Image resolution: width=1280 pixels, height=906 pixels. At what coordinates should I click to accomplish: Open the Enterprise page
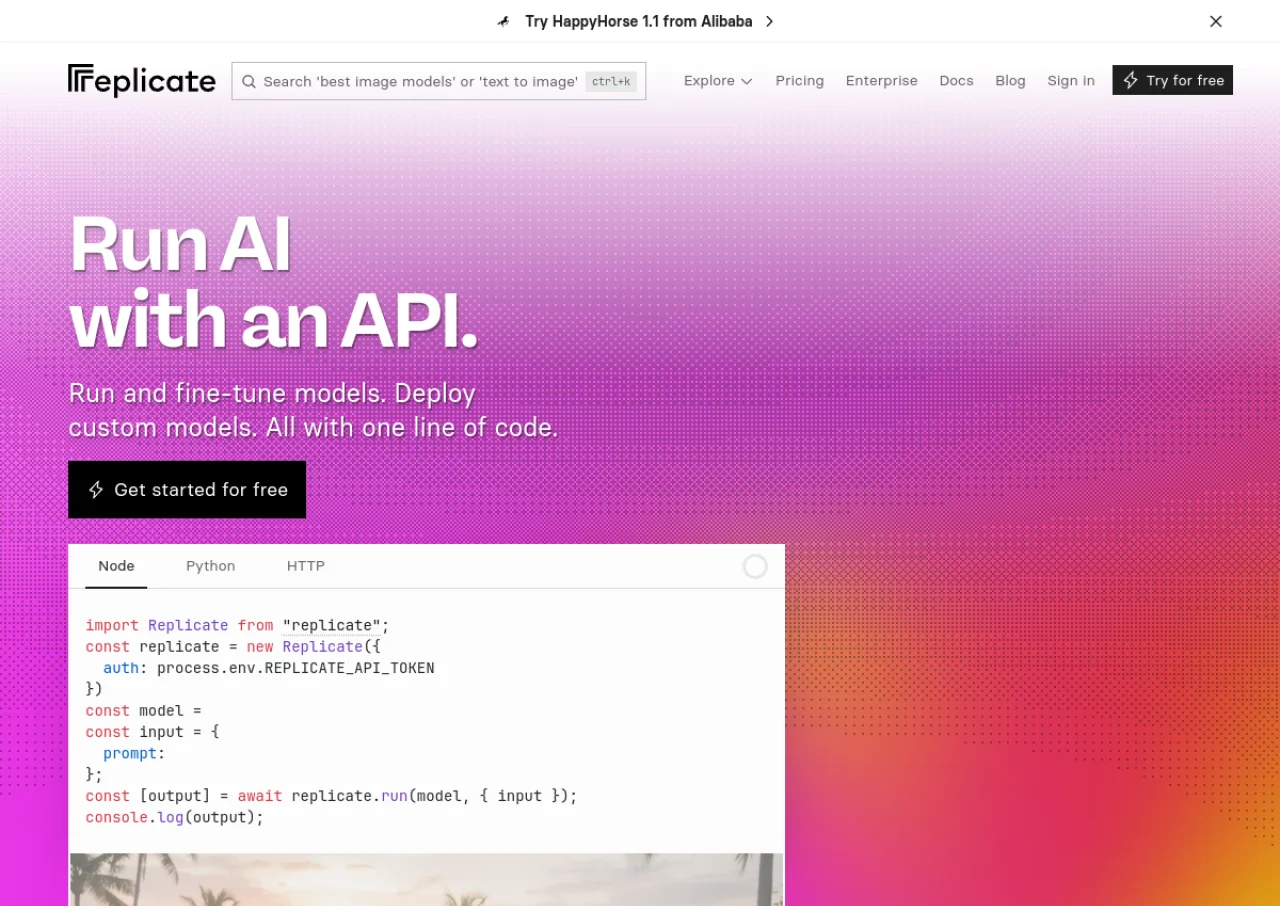881,81
